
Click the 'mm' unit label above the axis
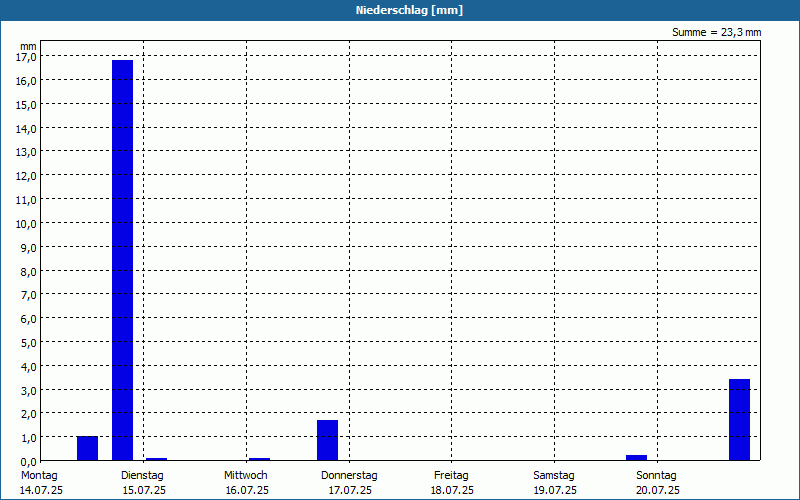(x=29, y=46)
